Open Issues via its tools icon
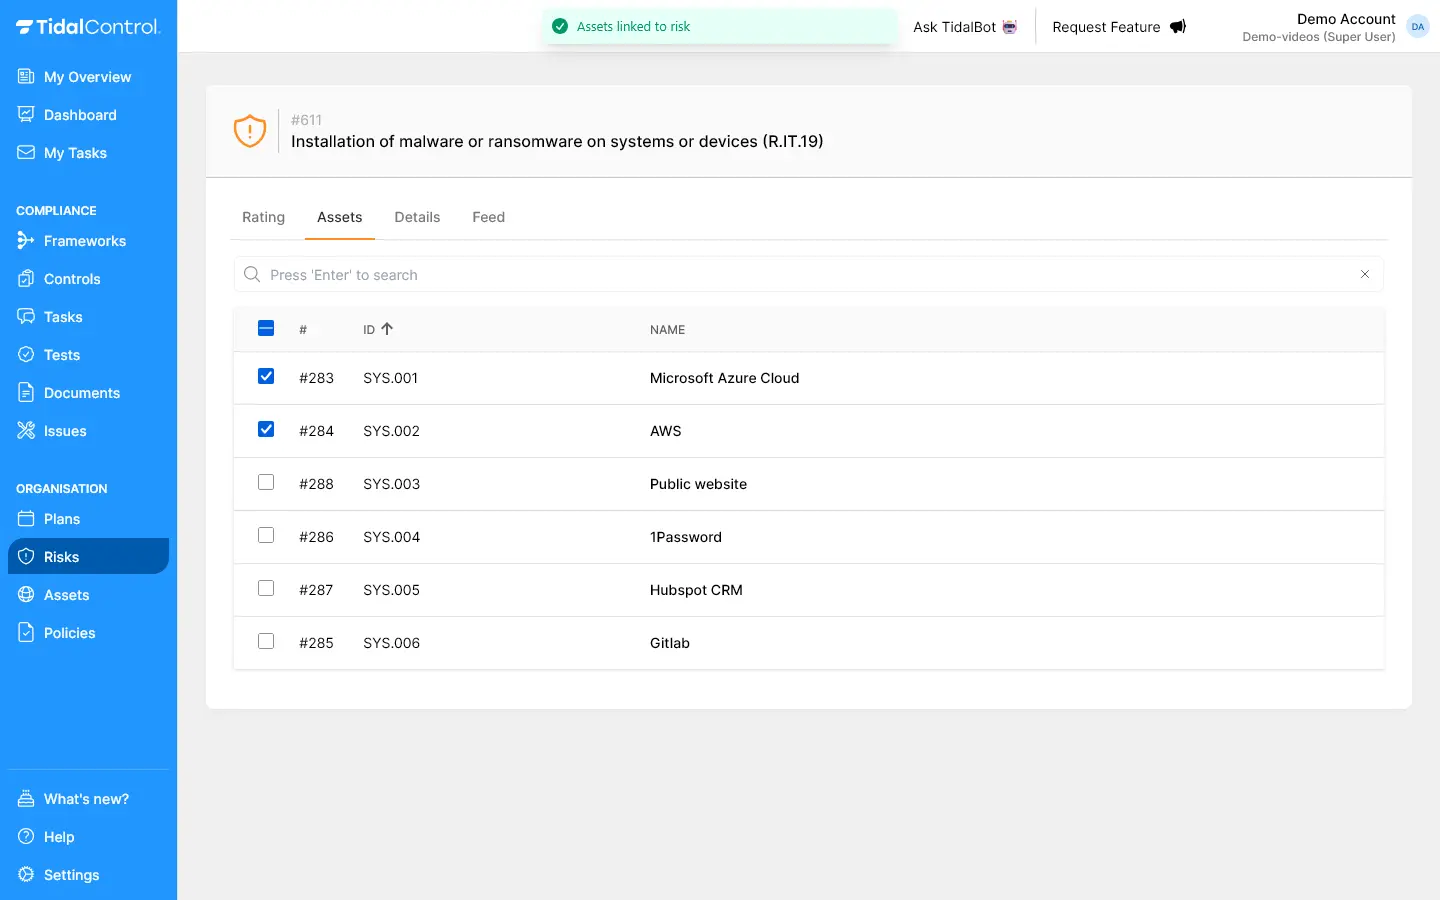This screenshot has width=1440, height=900. click(x=26, y=431)
